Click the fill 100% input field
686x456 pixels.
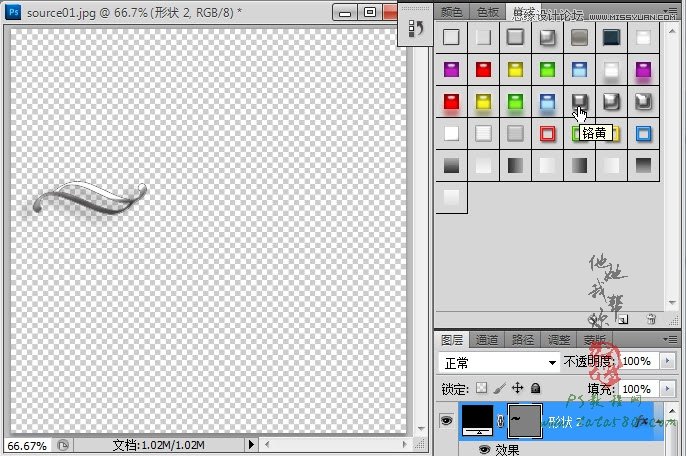point(640,389)
